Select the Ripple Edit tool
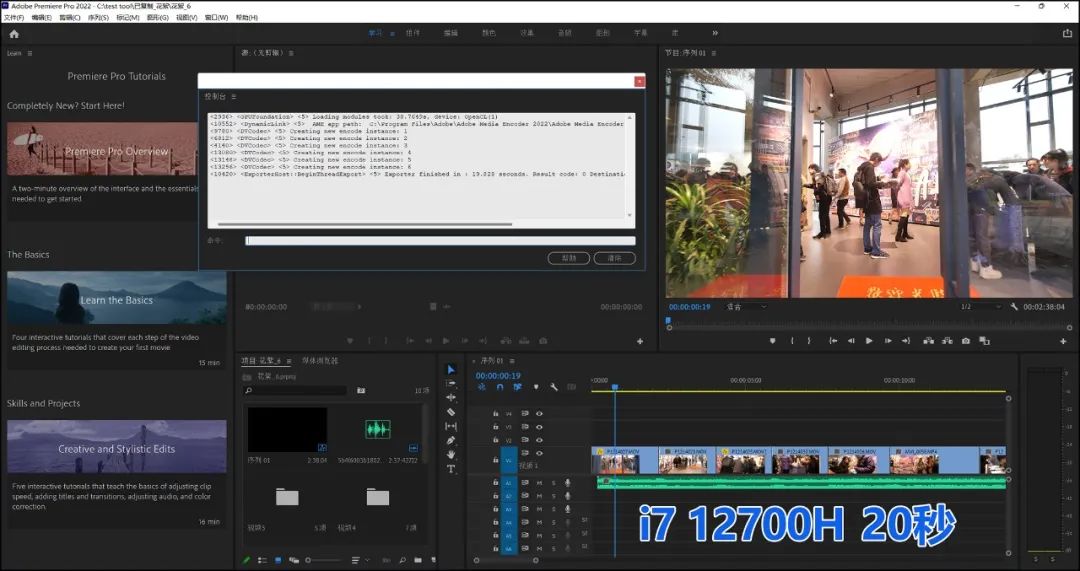This screenshot has height=571, width=1080. 451,397
